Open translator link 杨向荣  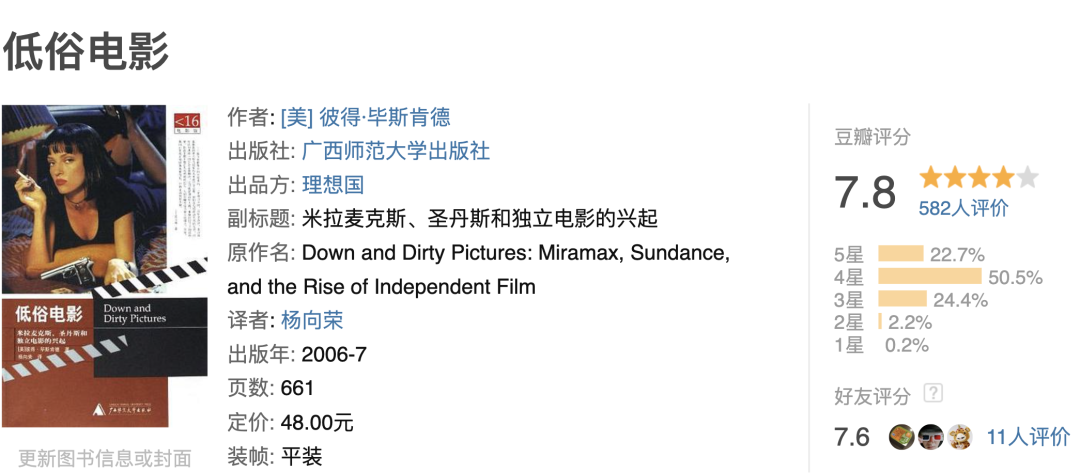point(312,320)
